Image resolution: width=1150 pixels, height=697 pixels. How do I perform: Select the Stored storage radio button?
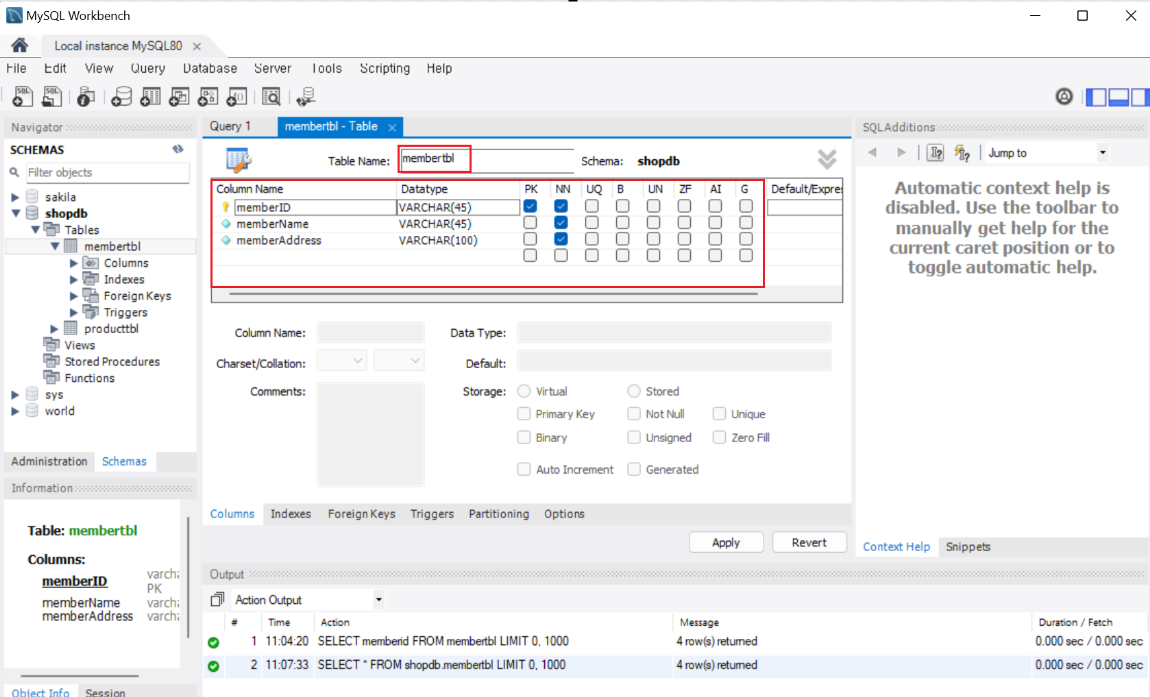click(x=634, y=391)
